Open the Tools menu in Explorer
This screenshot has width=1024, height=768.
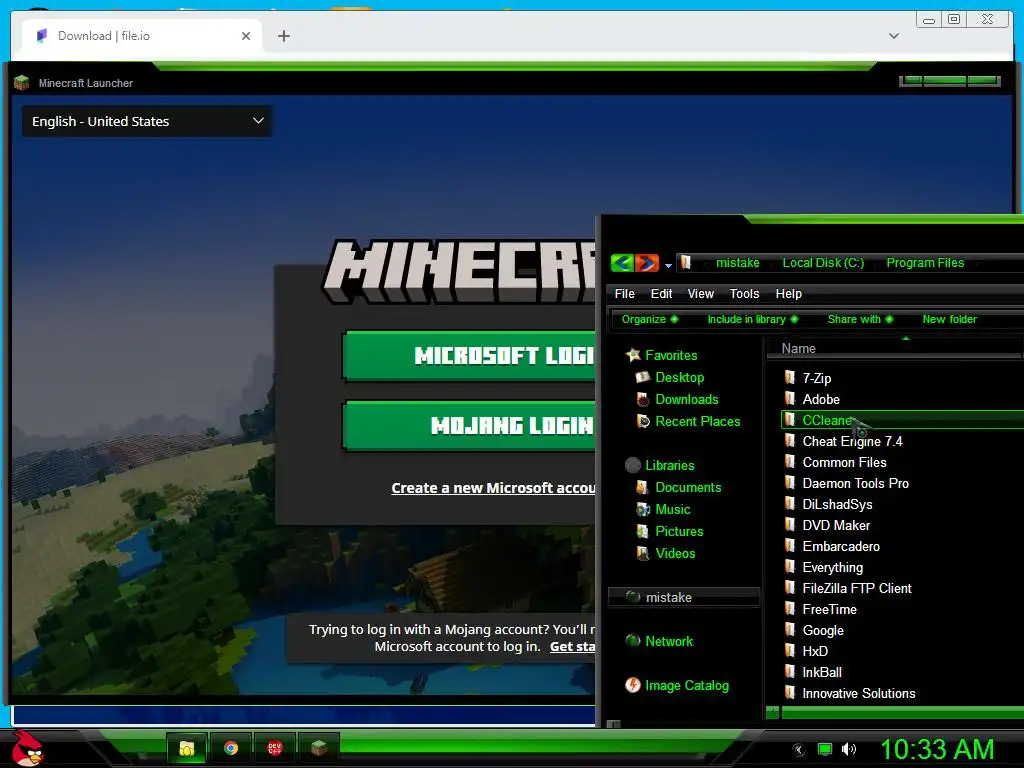[x=744, y=294]
